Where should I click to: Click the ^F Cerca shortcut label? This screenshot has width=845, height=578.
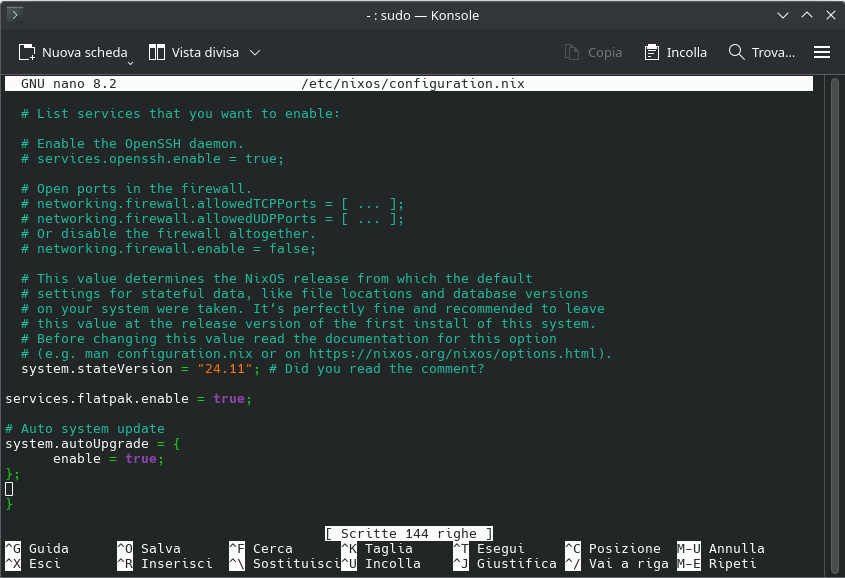pyautogui.click(x=261, y=548)
